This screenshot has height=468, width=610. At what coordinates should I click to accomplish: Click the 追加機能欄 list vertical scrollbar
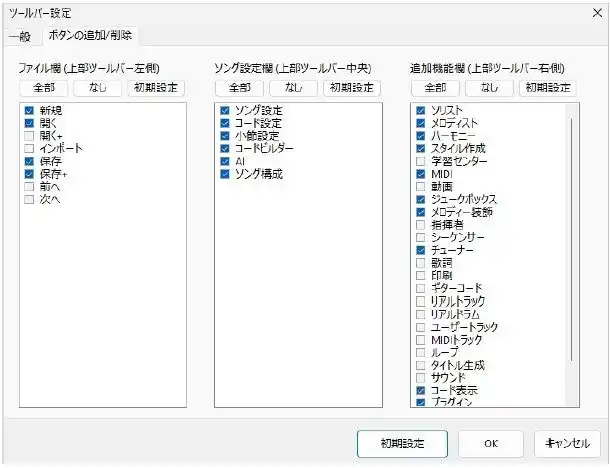(573, 250)
